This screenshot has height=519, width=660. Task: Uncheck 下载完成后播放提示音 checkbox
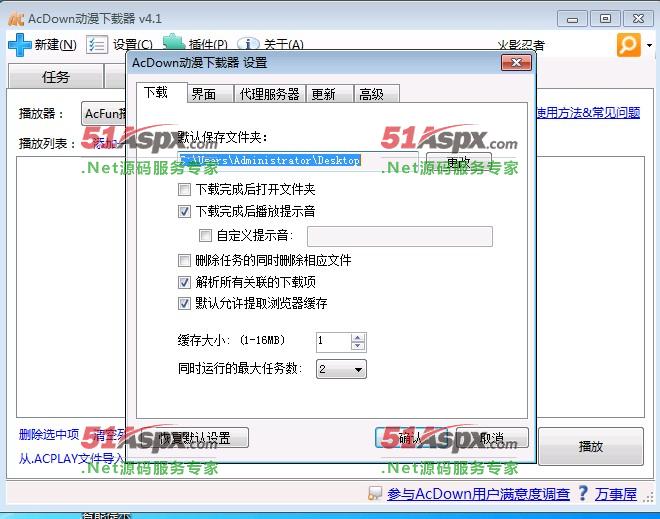pos(184,211)
